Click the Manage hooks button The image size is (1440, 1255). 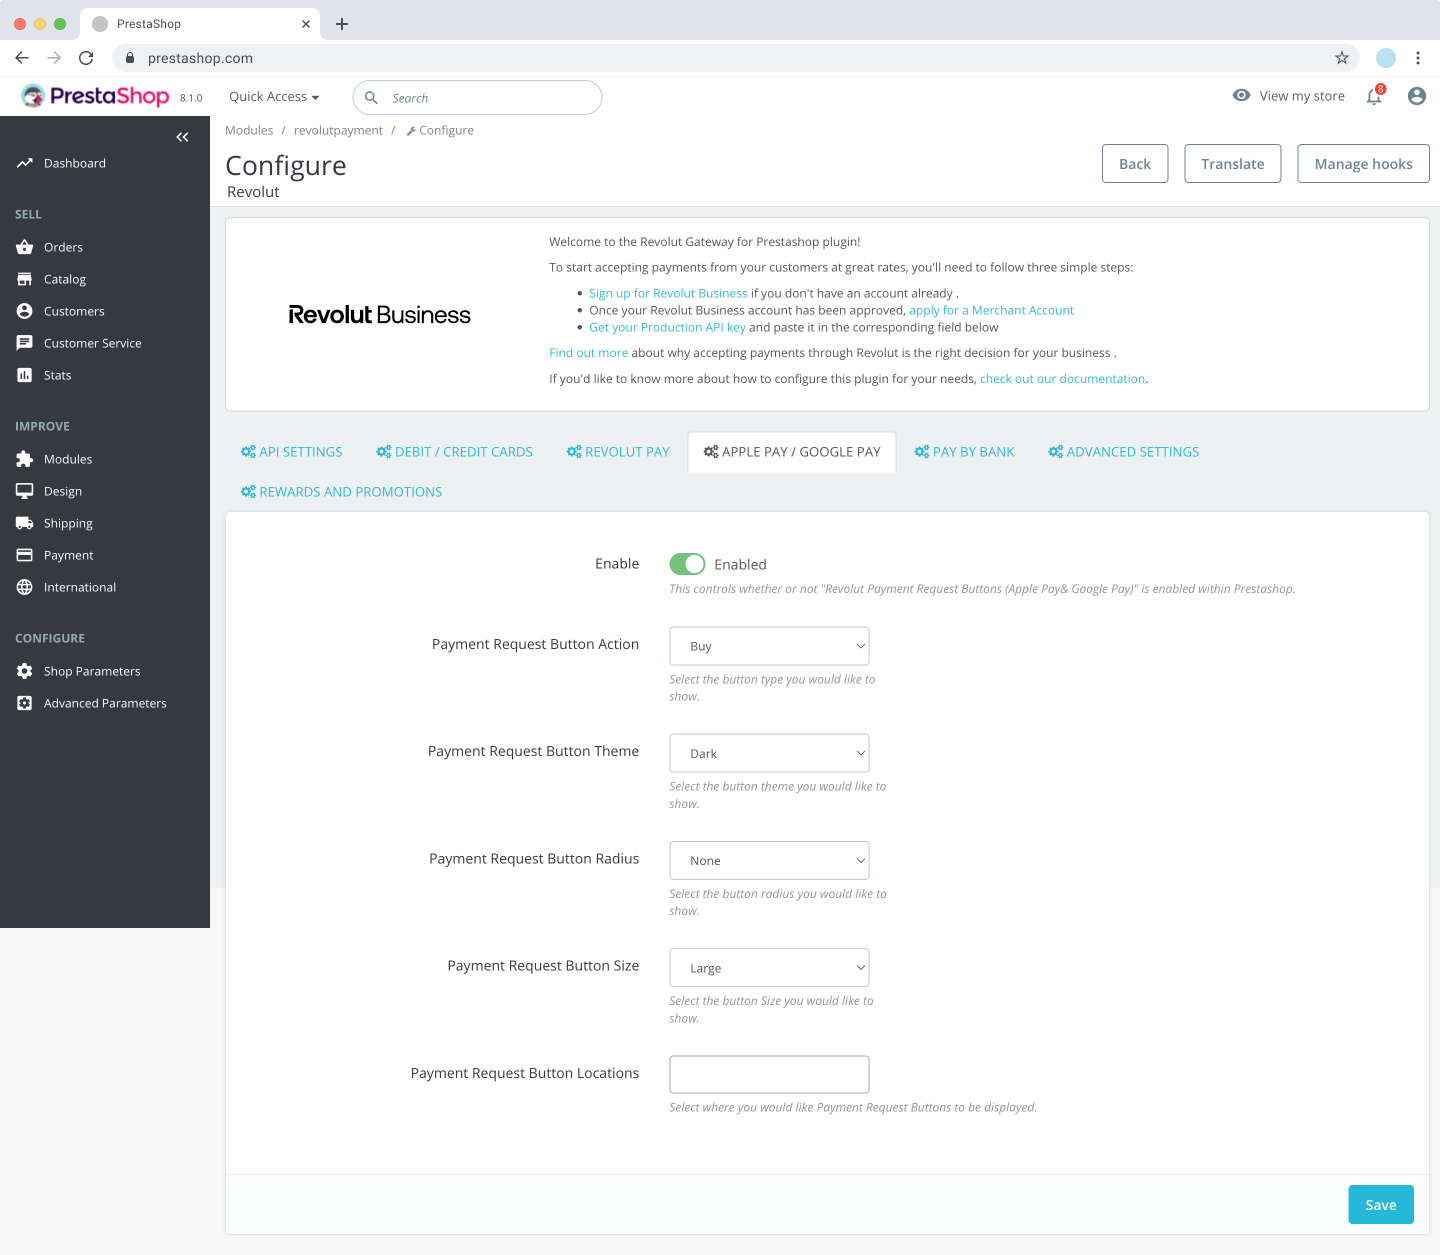tap(1363, 164)
